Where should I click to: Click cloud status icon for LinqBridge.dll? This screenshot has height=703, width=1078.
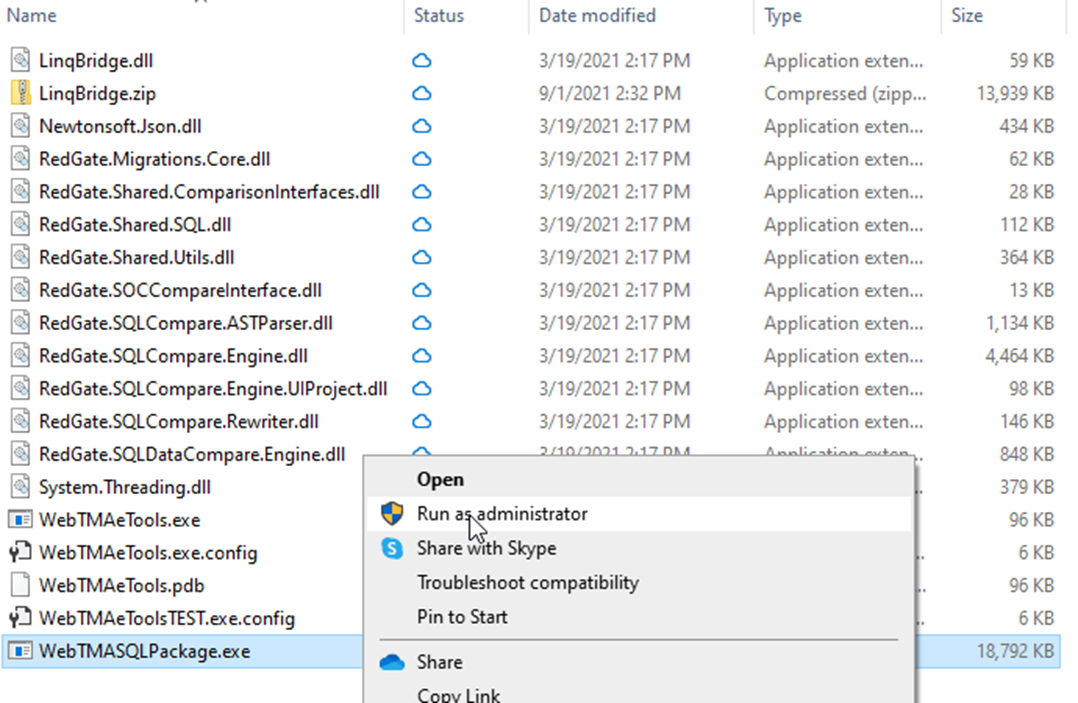pyautogui.click(x=422, y=61)
